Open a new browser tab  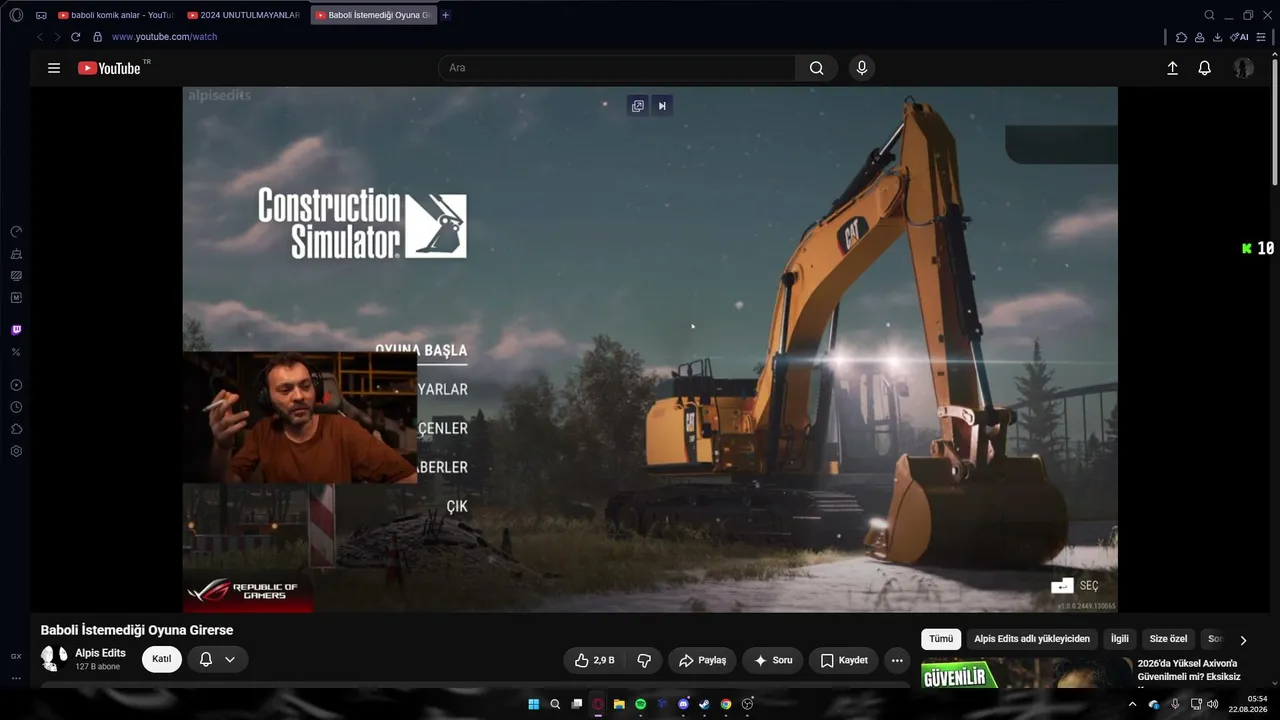(446, 15)
